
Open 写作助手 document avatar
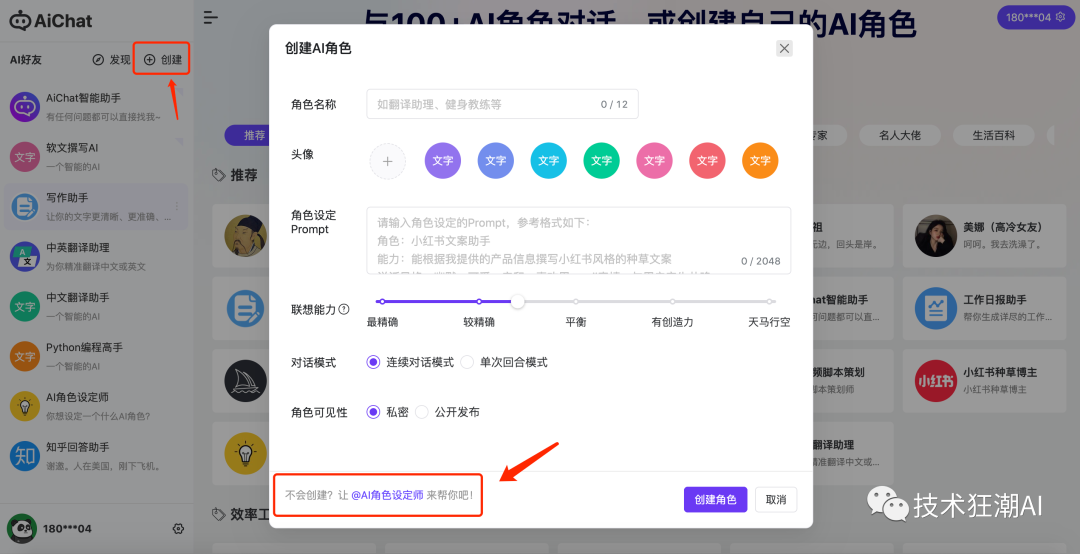point(25,207)
